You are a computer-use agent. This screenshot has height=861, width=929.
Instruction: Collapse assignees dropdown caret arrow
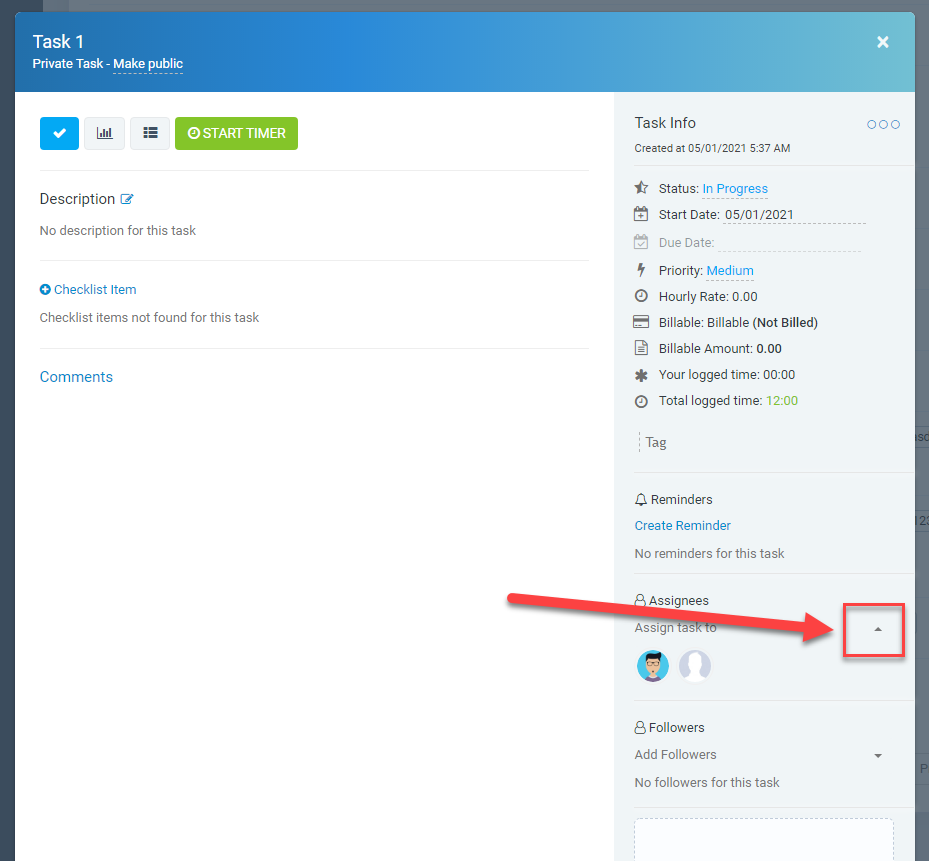pyautogui.click(x=878, y=629)
